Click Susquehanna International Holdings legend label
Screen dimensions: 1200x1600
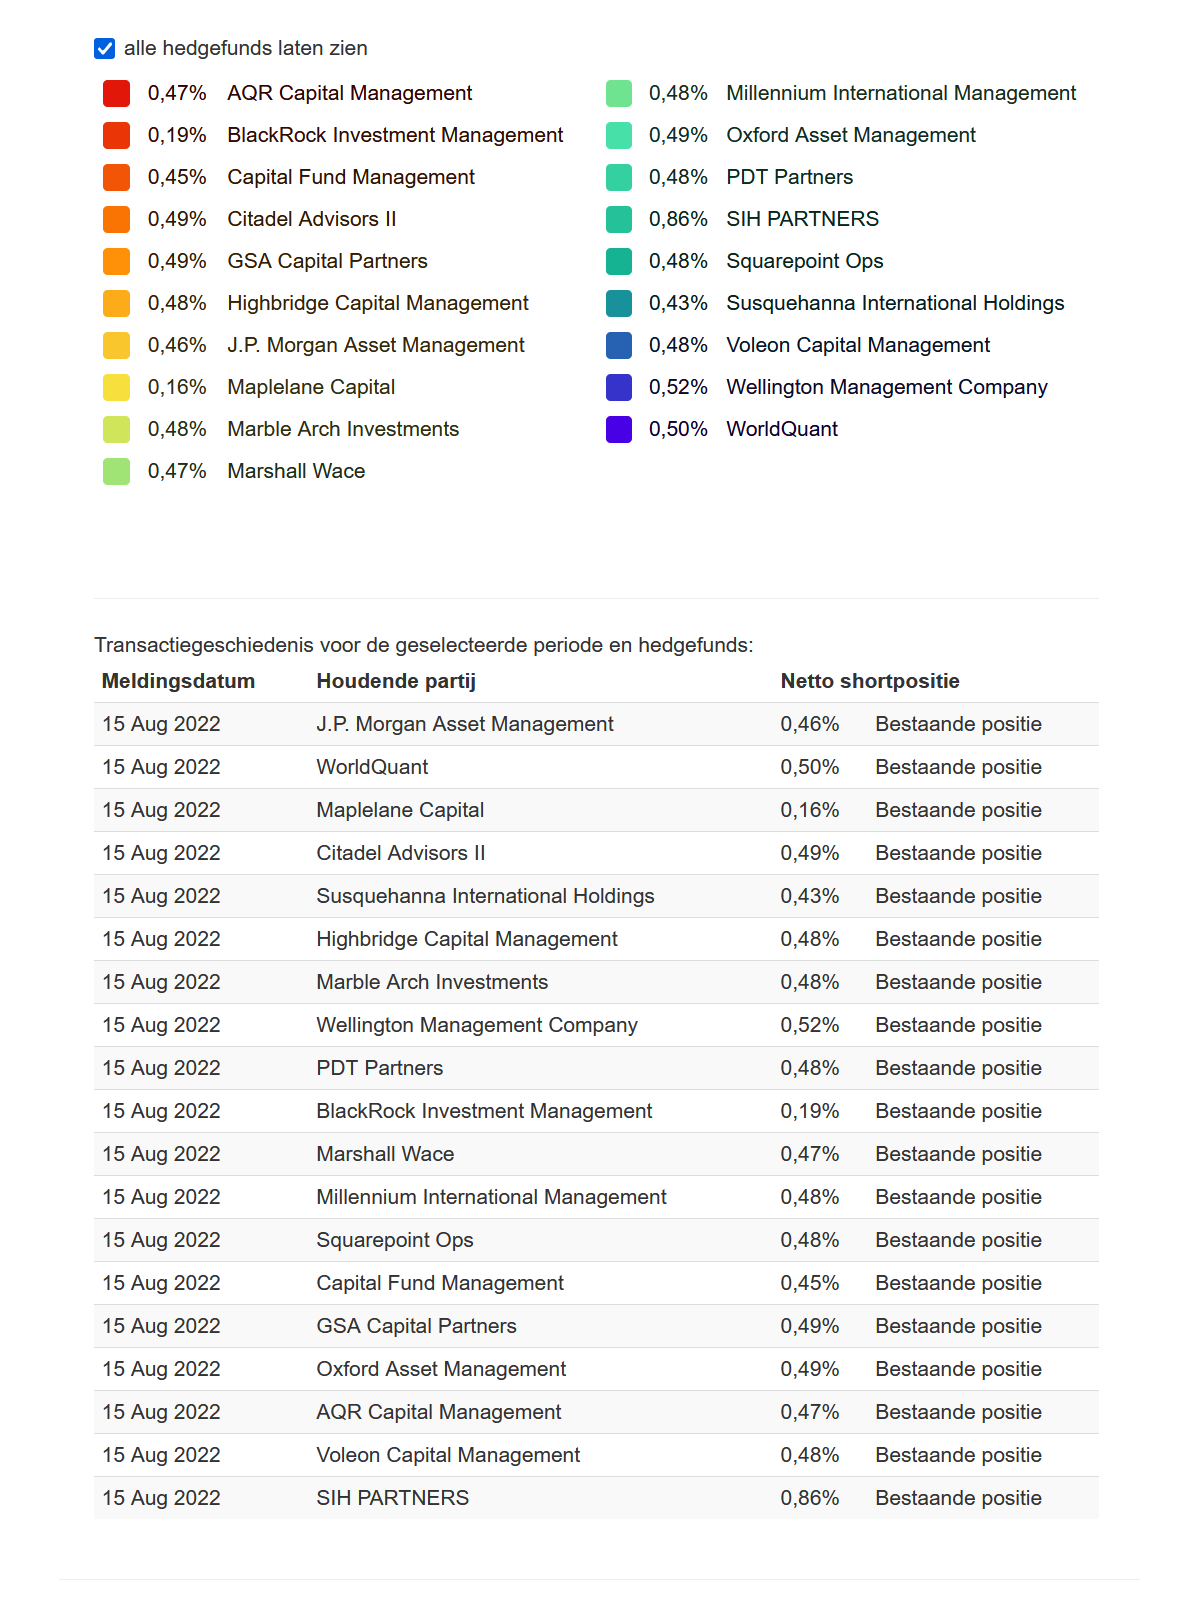coord(894,303)
